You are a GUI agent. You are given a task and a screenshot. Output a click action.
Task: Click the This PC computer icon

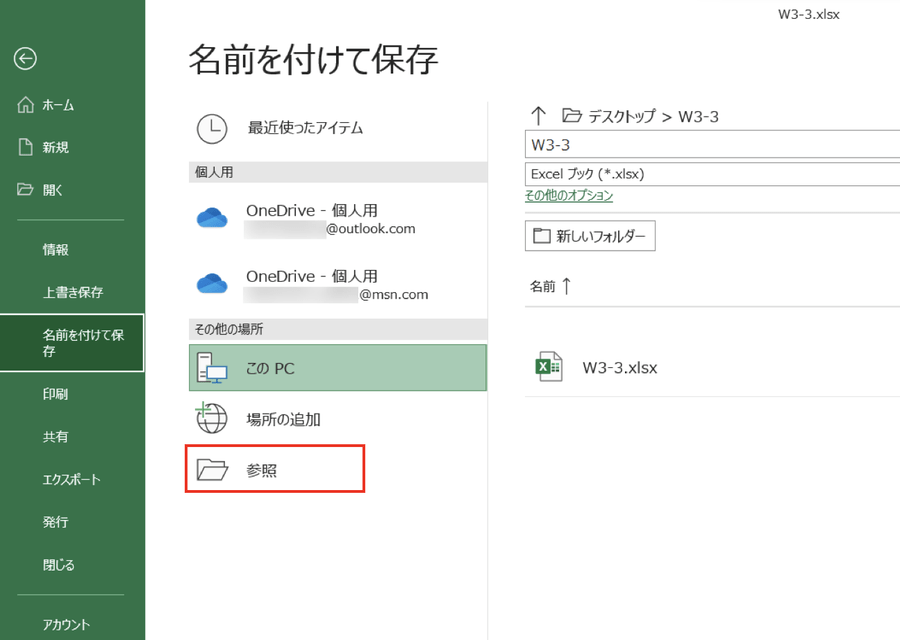[x=212, y=368]
